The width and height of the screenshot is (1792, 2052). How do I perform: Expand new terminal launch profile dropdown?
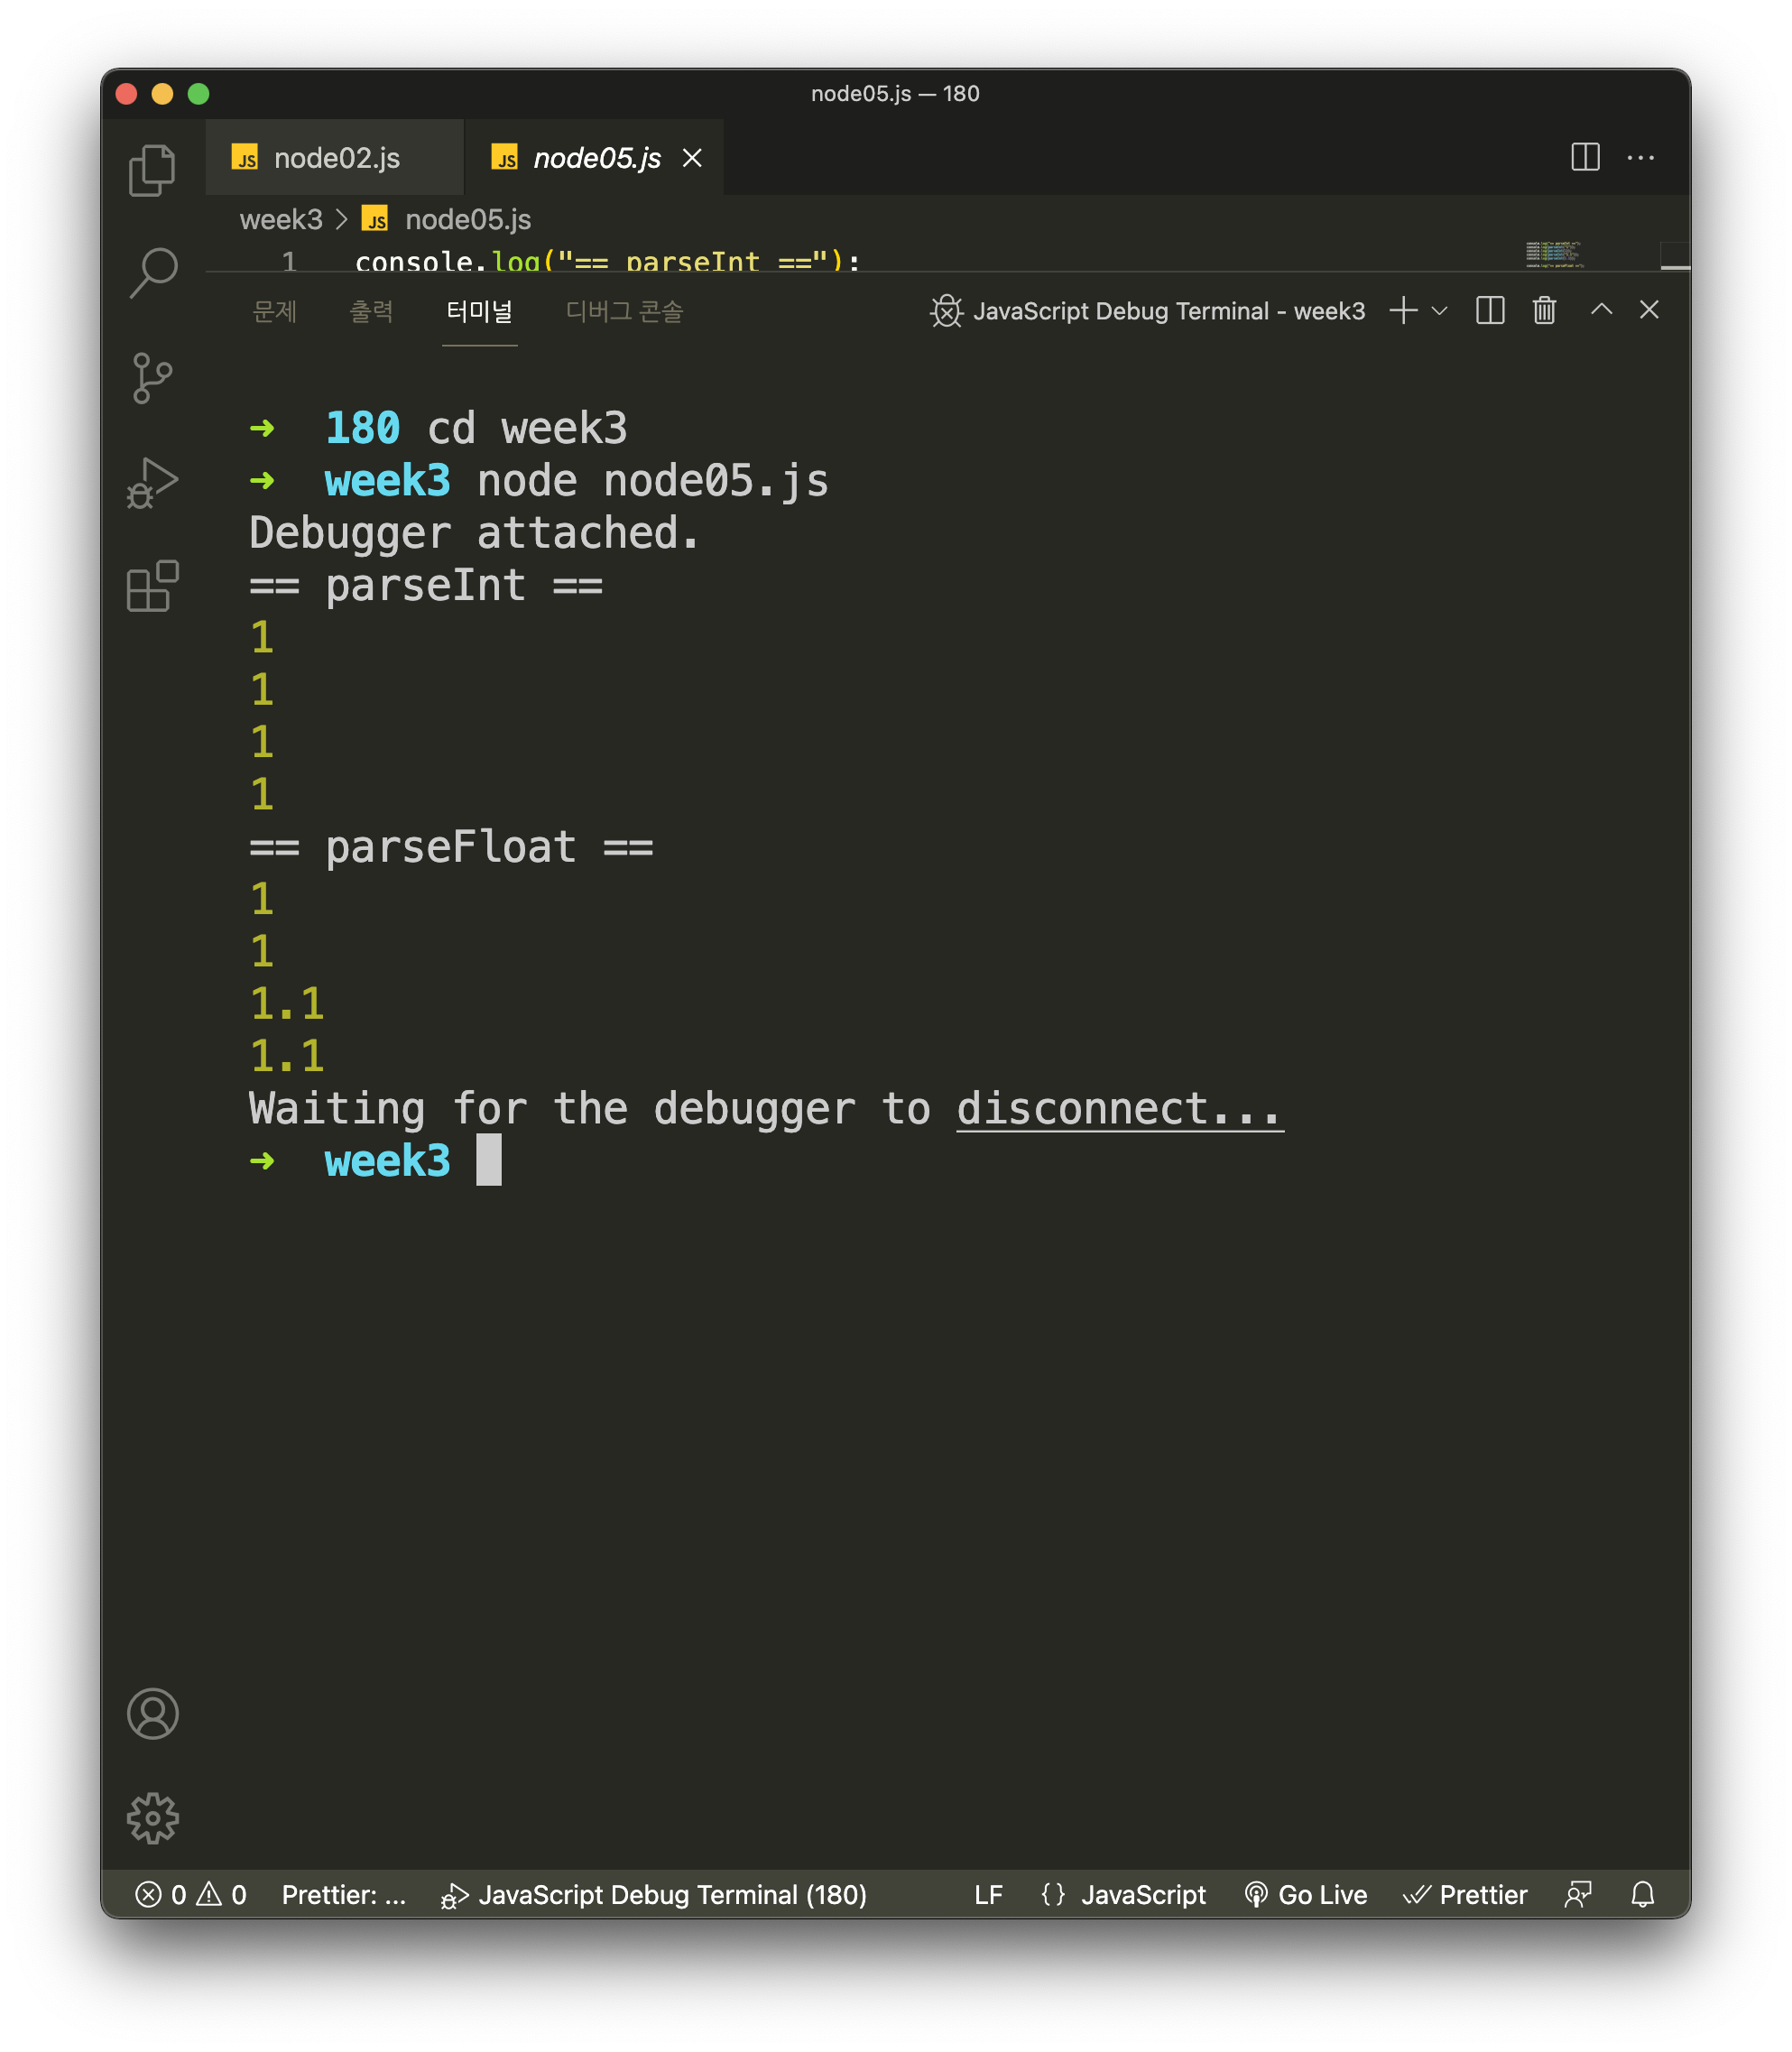pos(1440,311)
